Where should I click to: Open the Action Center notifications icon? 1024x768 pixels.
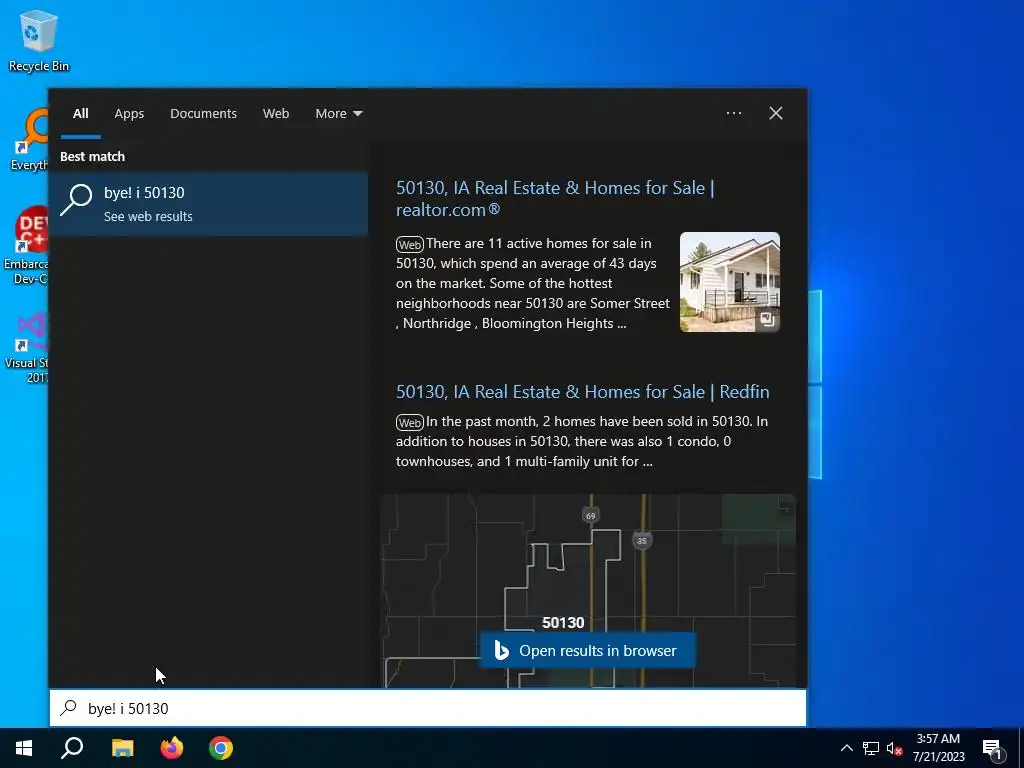(x=993, y=749)
